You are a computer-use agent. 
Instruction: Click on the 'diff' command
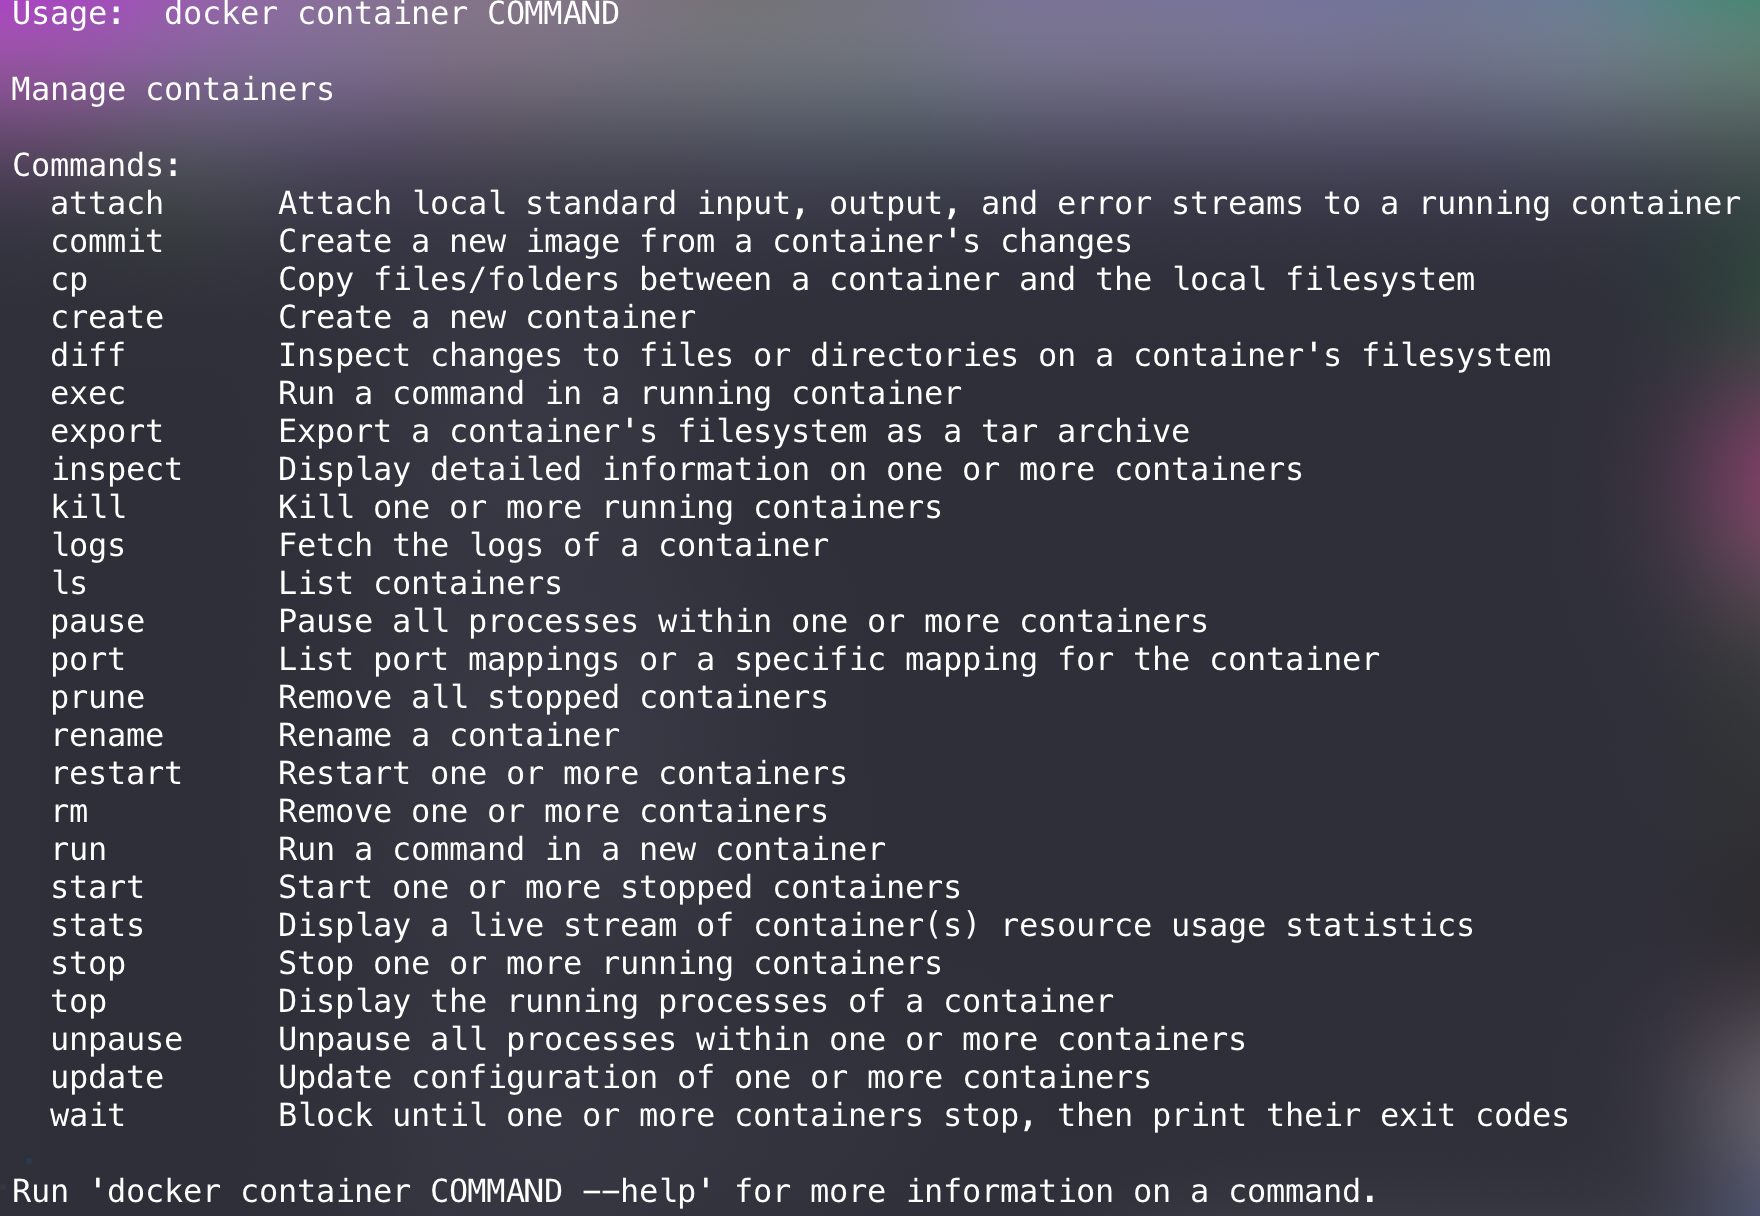[88, 356]
